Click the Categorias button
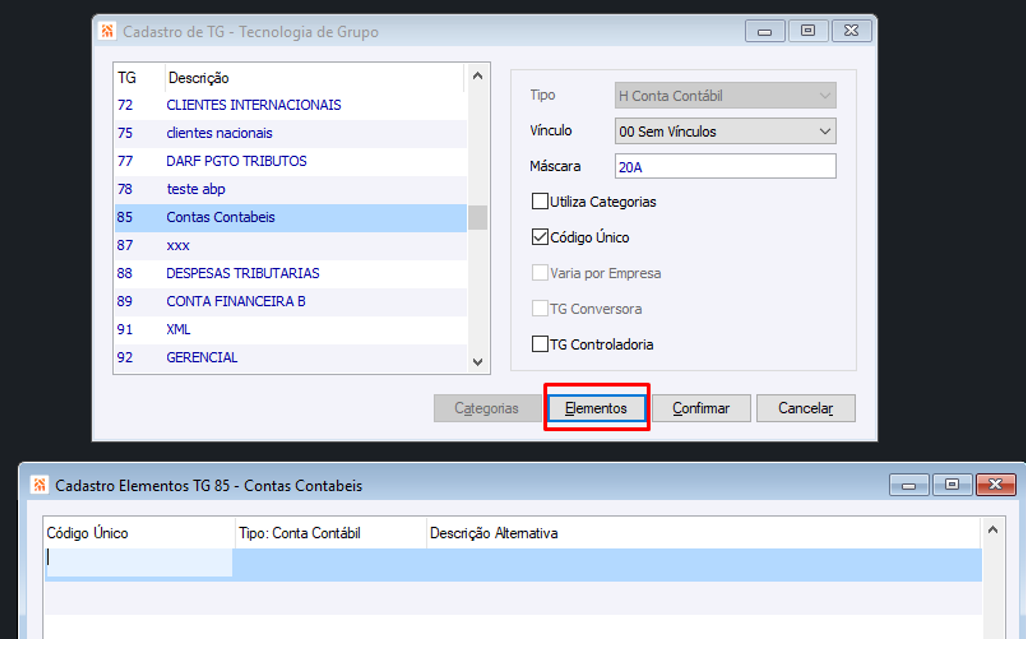This screenshot has width=1026, height=645. pyautogui.click(x=487, y=408)
